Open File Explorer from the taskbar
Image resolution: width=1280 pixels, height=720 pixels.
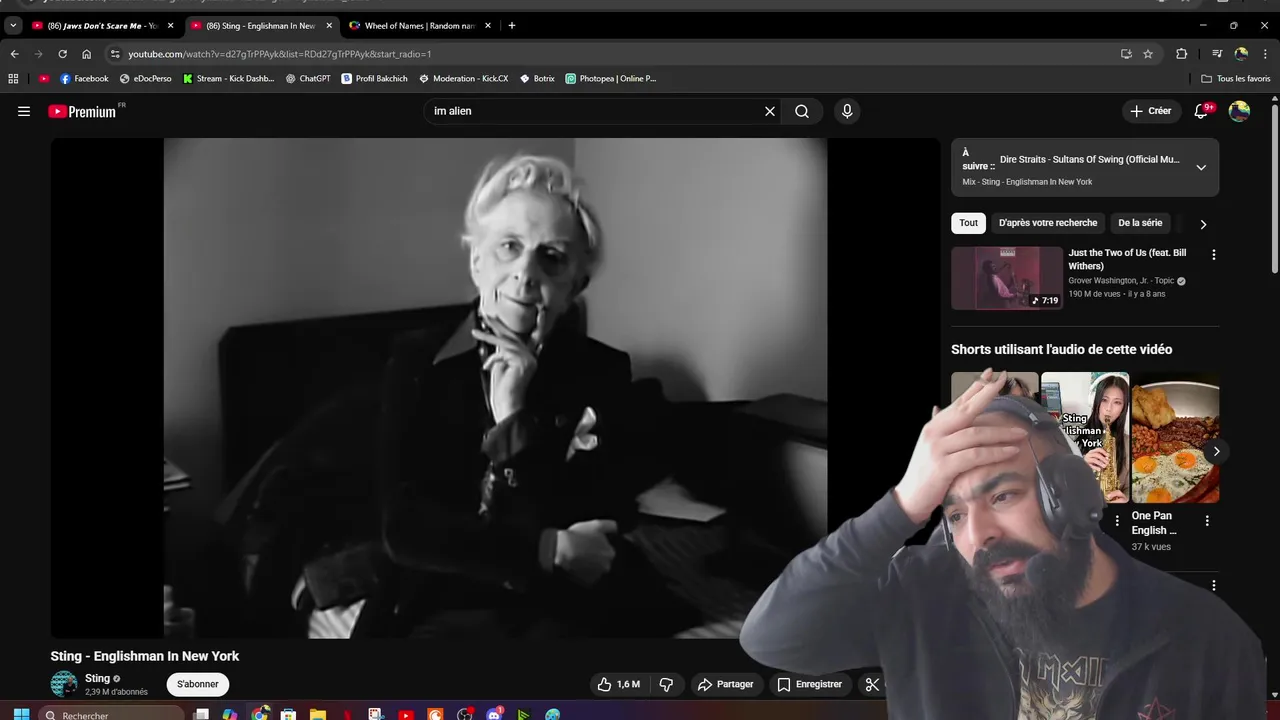click(x=318, y=715)
